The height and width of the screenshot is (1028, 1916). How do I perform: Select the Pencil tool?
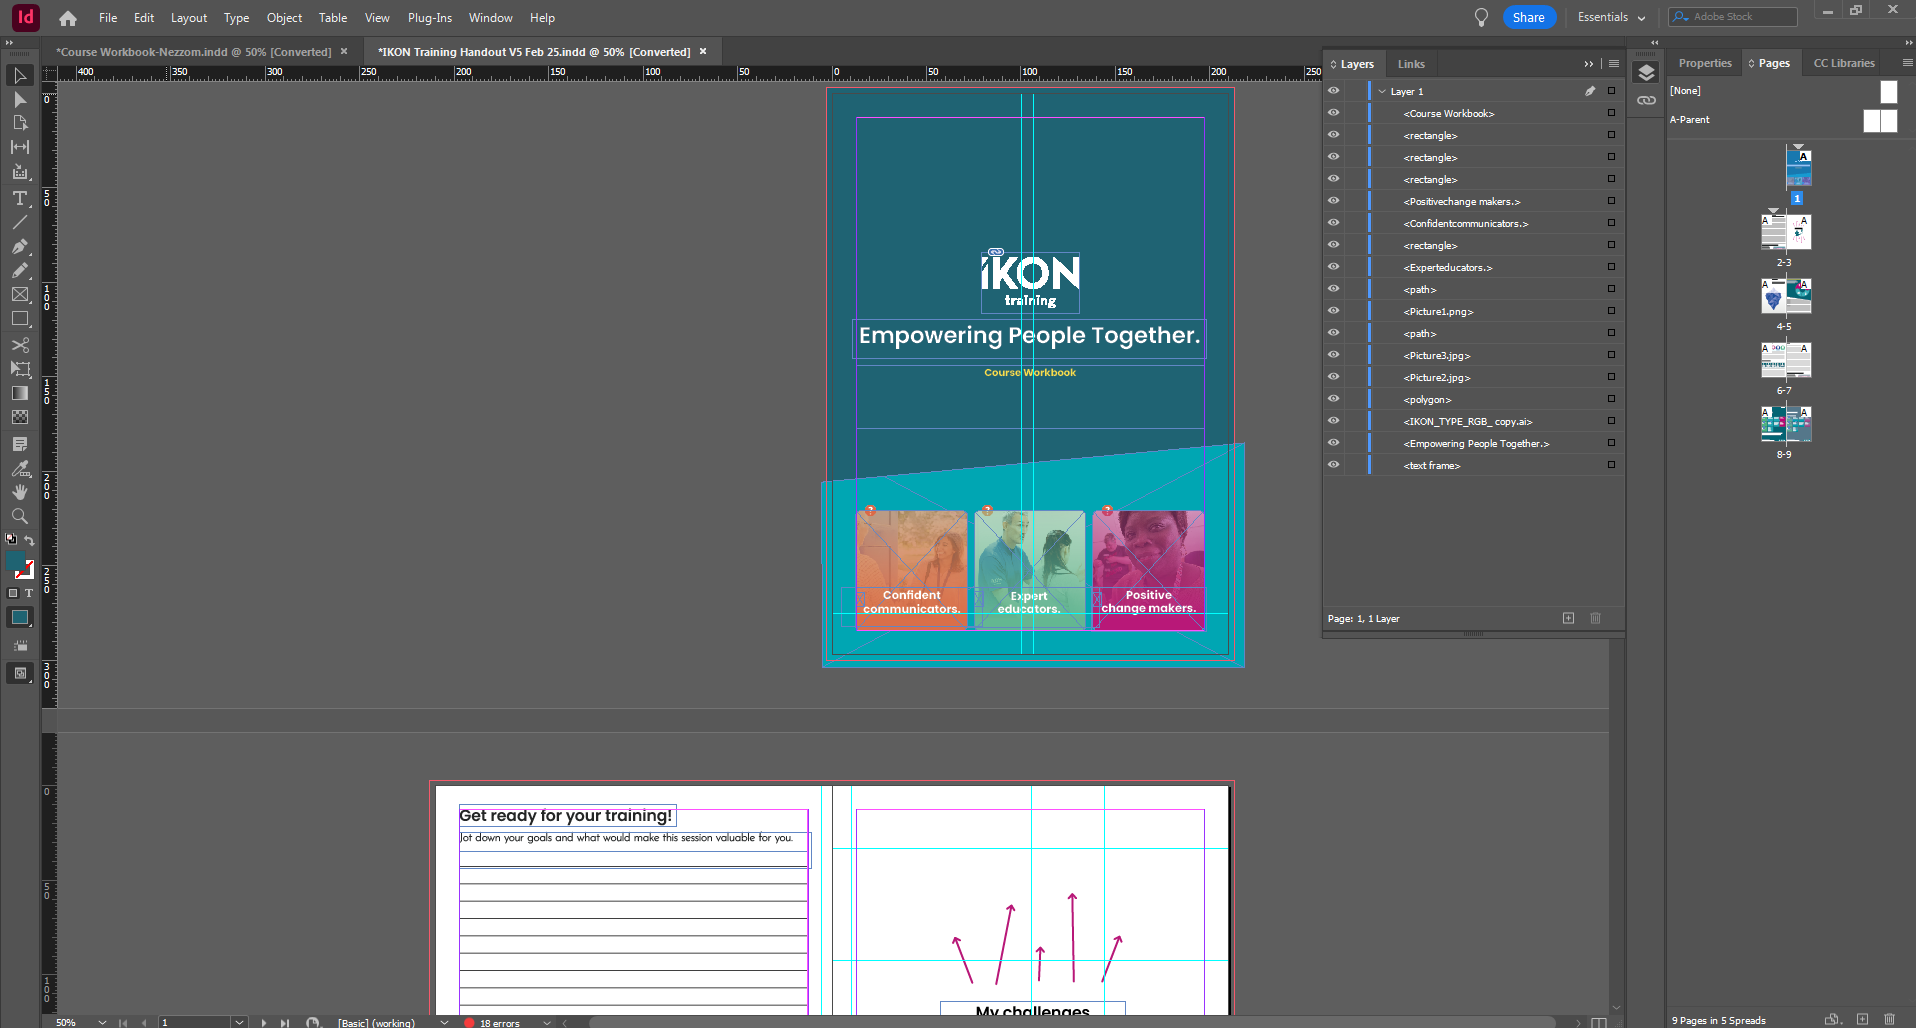pyautogui.click(x=19, y=270)
